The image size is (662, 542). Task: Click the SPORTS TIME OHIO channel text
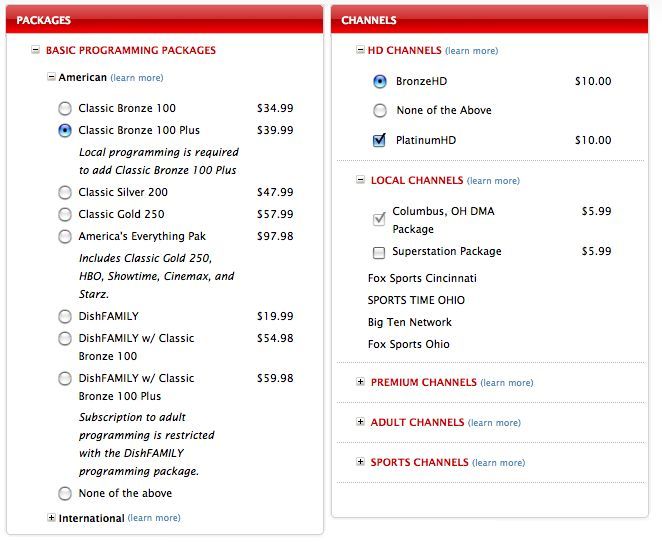[x=416, y=300]
